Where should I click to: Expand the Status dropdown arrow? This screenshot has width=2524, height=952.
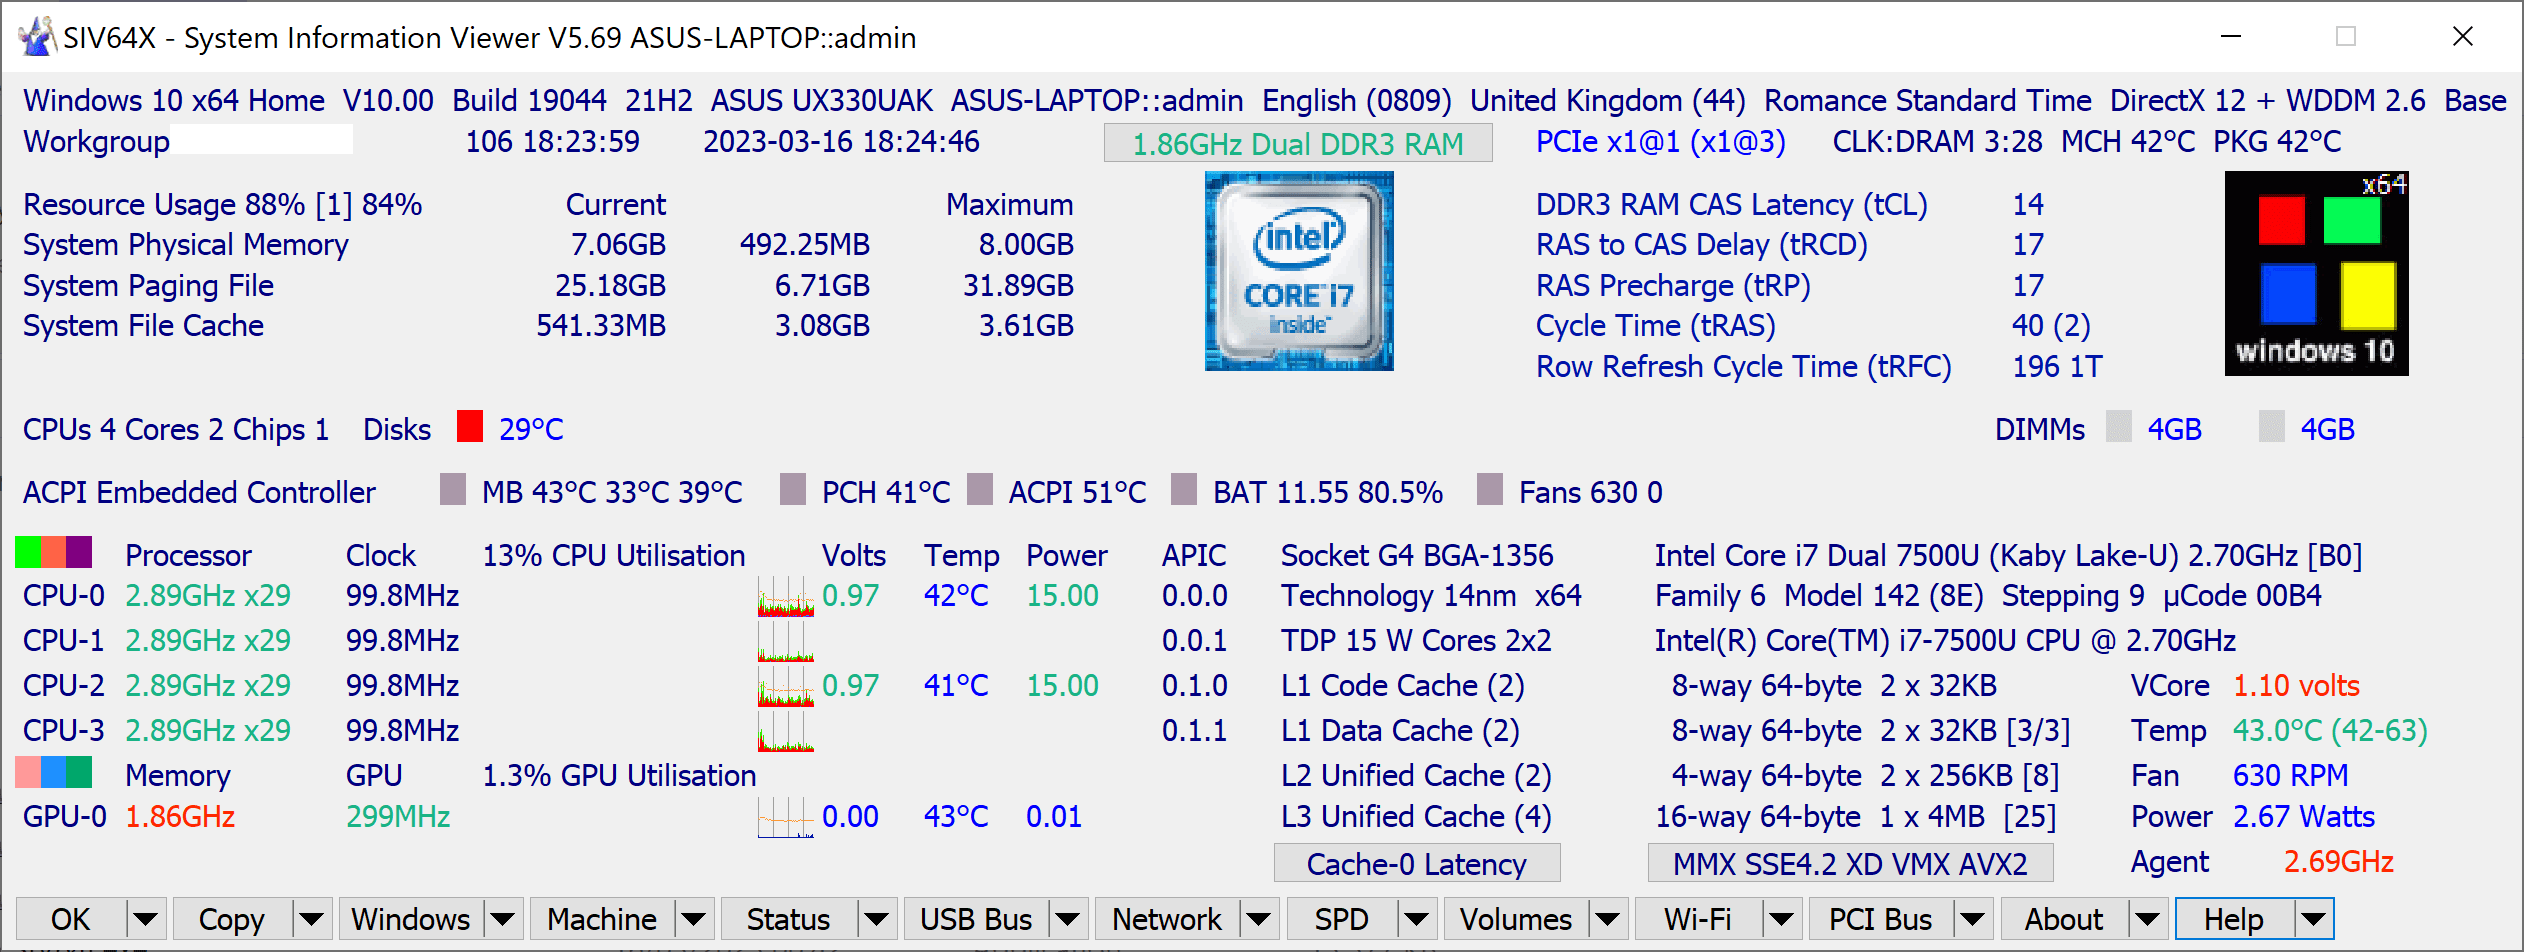click(876, 919)
